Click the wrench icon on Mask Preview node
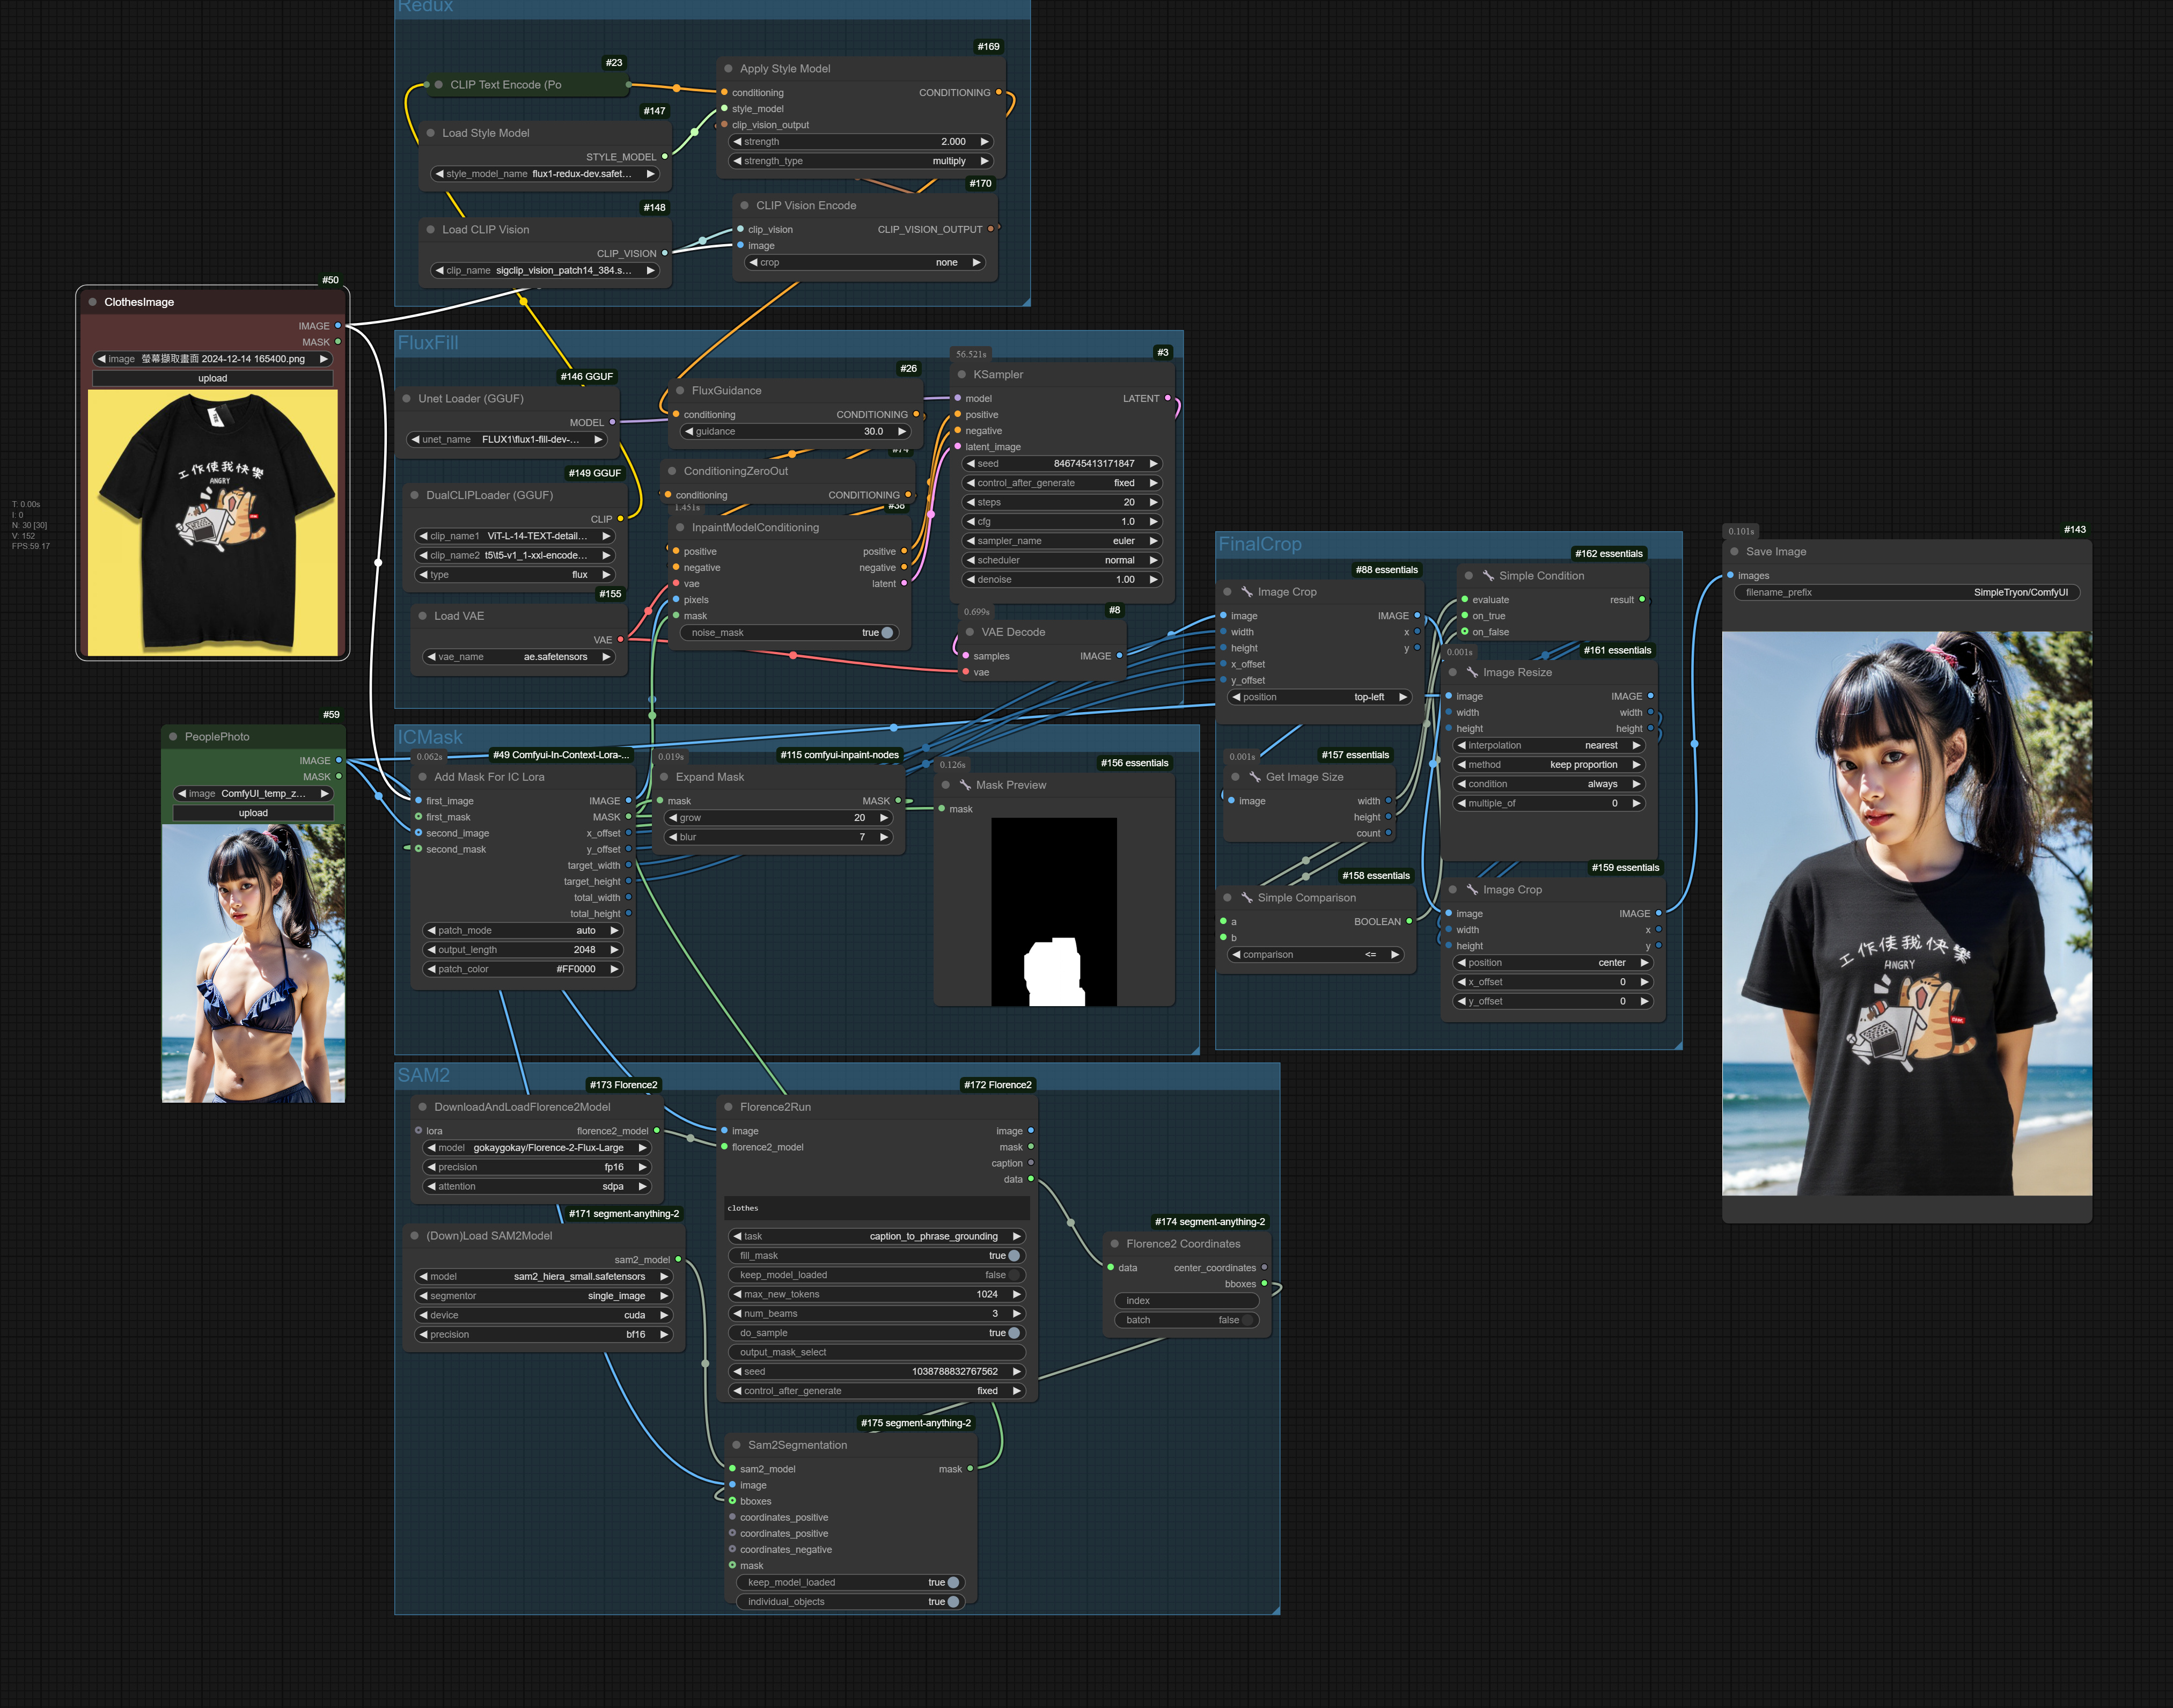Screen dimensions: 2173x1708 coord(965,785)
